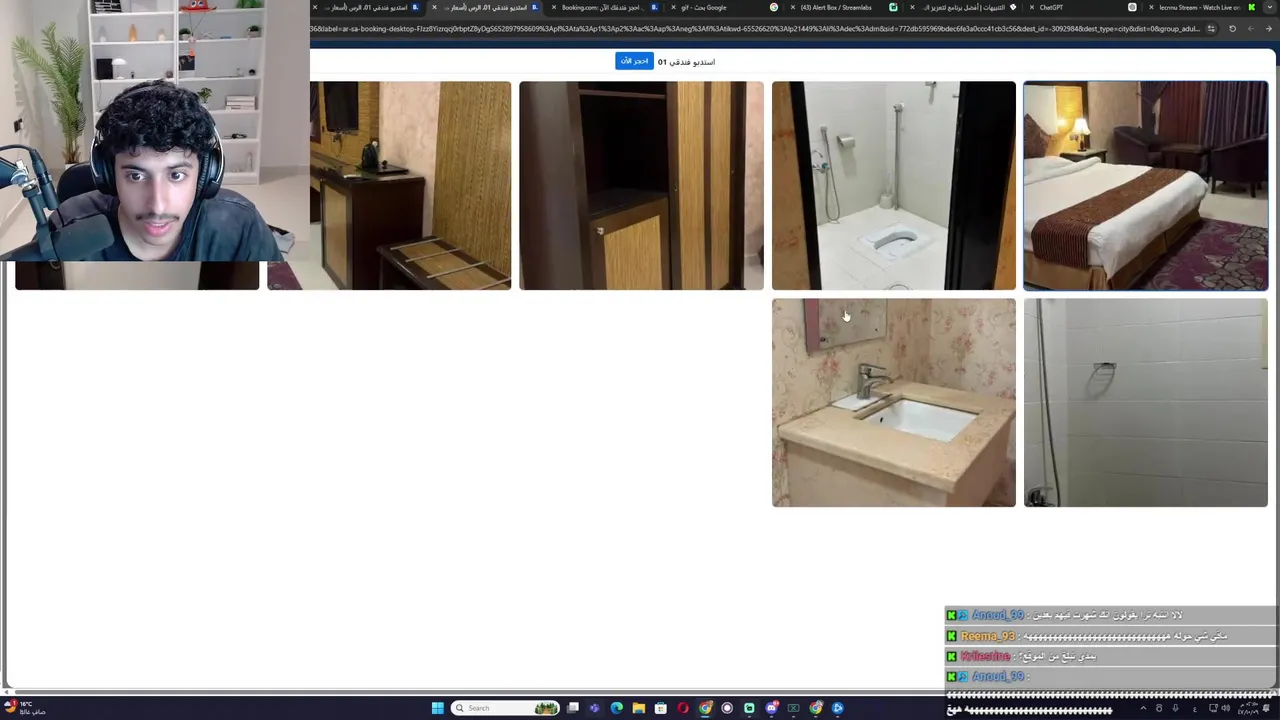
Task: Click the site settings icon in address bar
Action: click(1211, 29)
